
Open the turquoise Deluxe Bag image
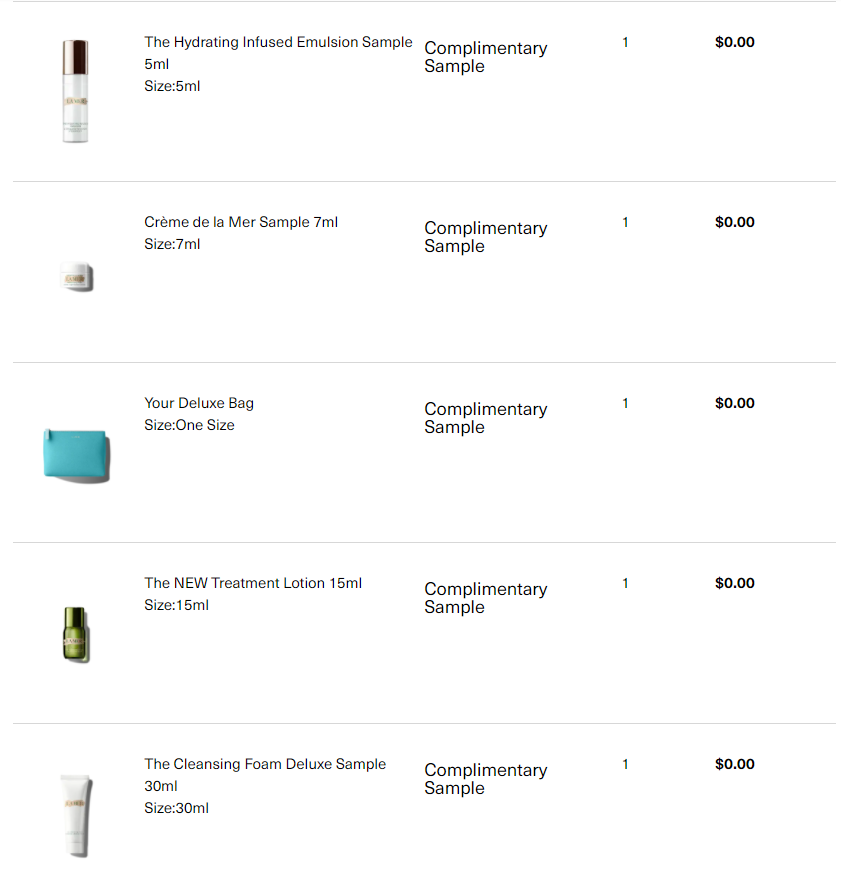tap(76, 456)
